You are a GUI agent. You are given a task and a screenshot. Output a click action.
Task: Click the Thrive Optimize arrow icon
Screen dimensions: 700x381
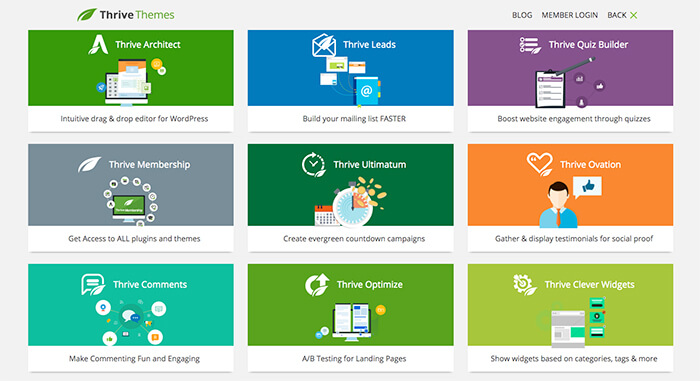[317, 285]
